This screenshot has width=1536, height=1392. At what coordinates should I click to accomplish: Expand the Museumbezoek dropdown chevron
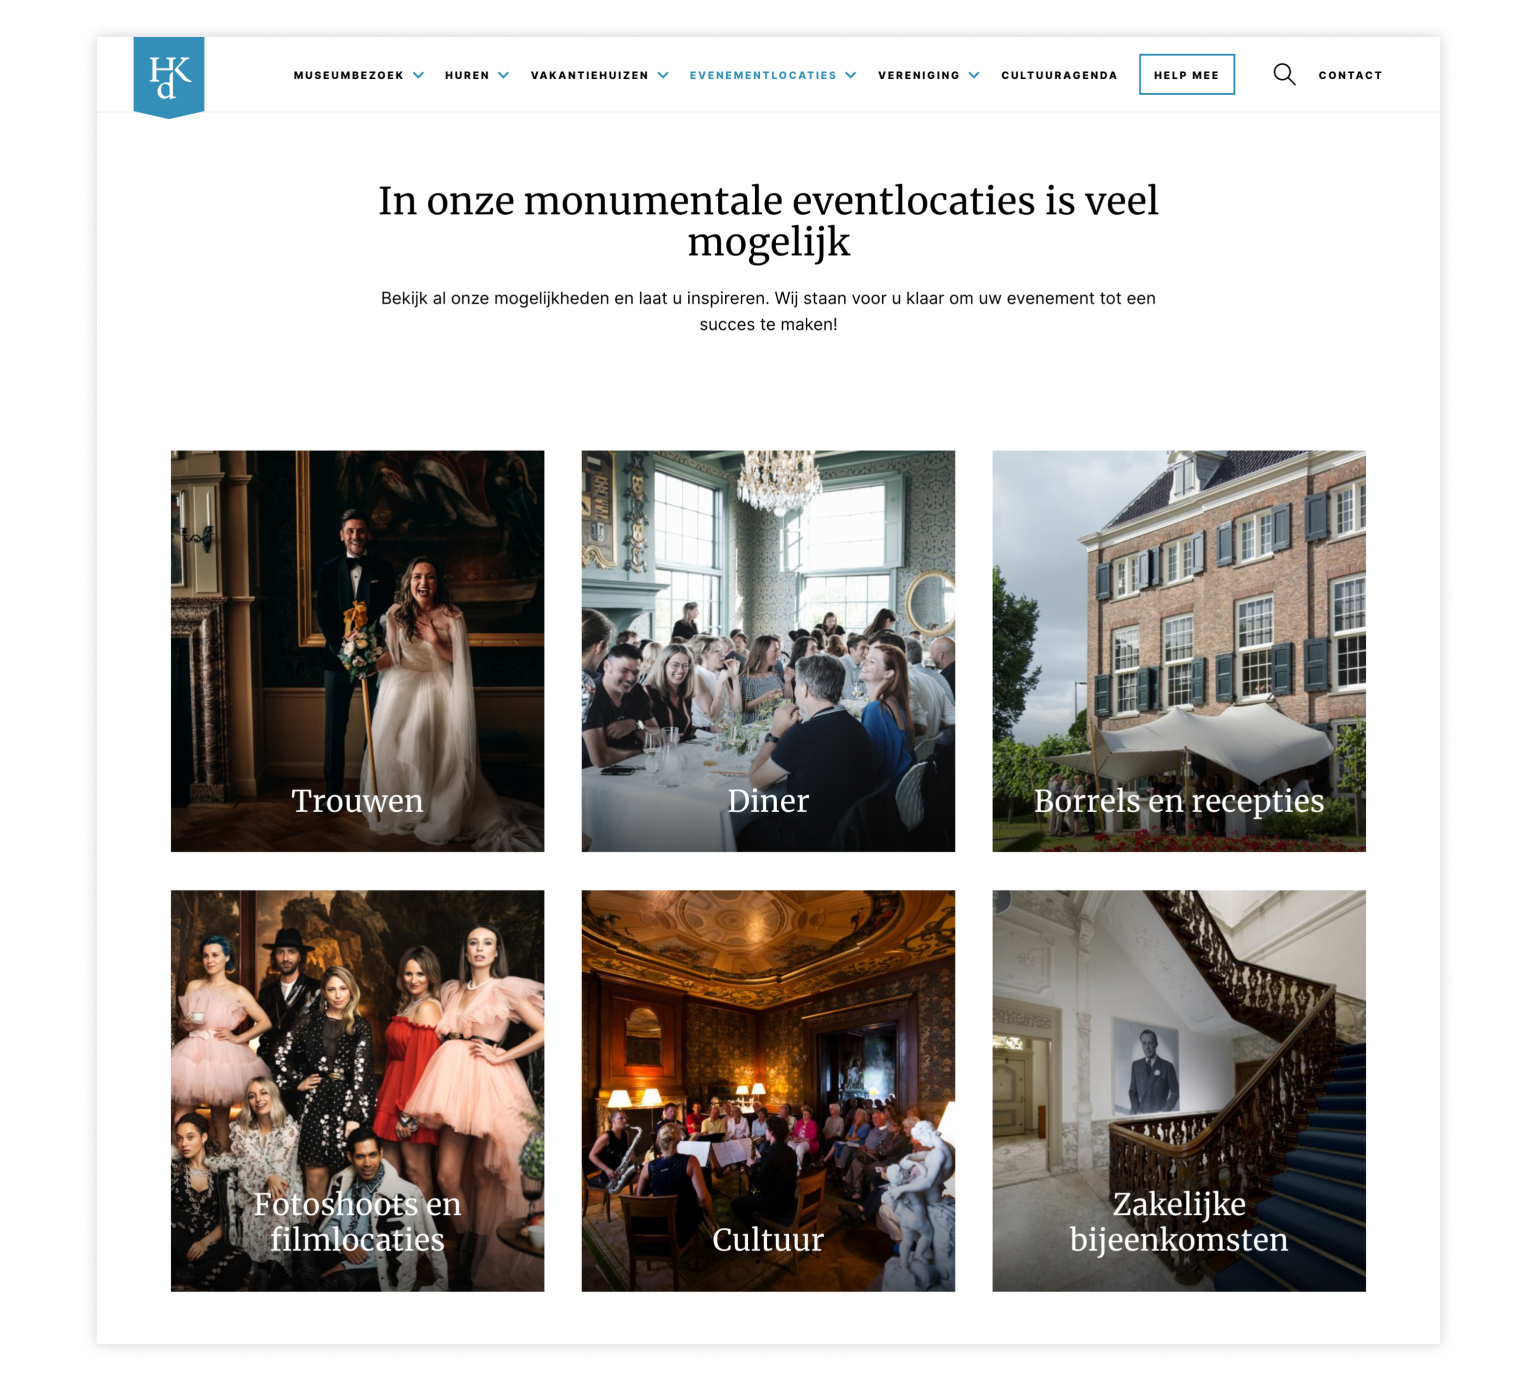(x=419, y=75)
